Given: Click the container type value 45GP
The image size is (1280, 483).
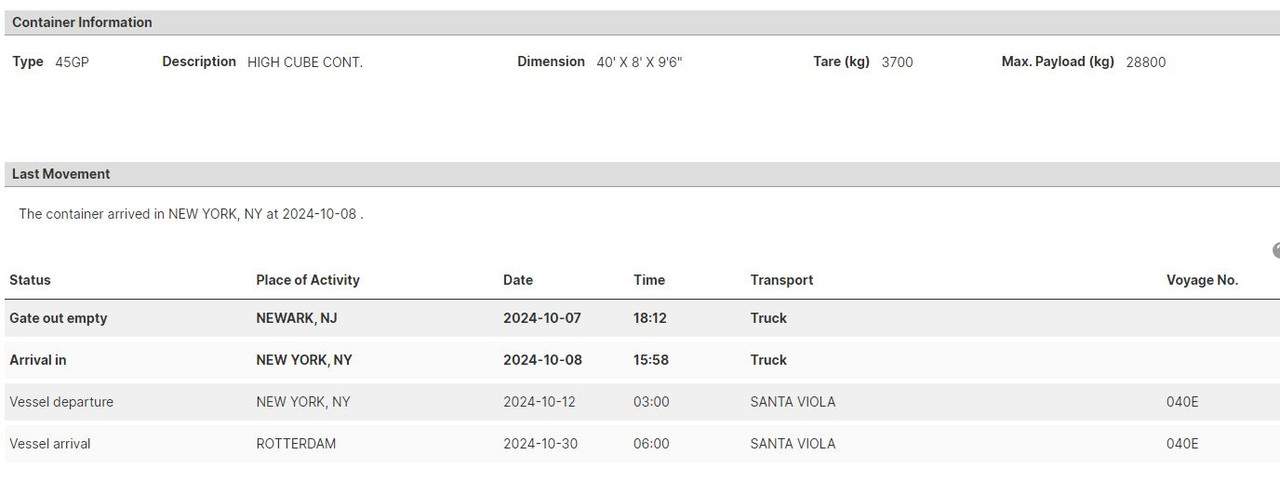Looking at the screenshot, I should coord(72,62).
